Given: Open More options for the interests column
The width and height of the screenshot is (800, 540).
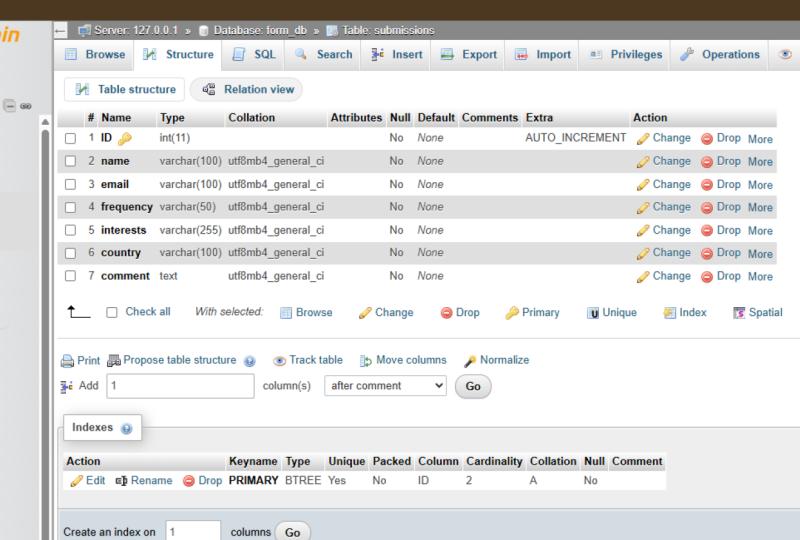Looking at the screenshot, I should pyautogui.click(x=760, y=231).
